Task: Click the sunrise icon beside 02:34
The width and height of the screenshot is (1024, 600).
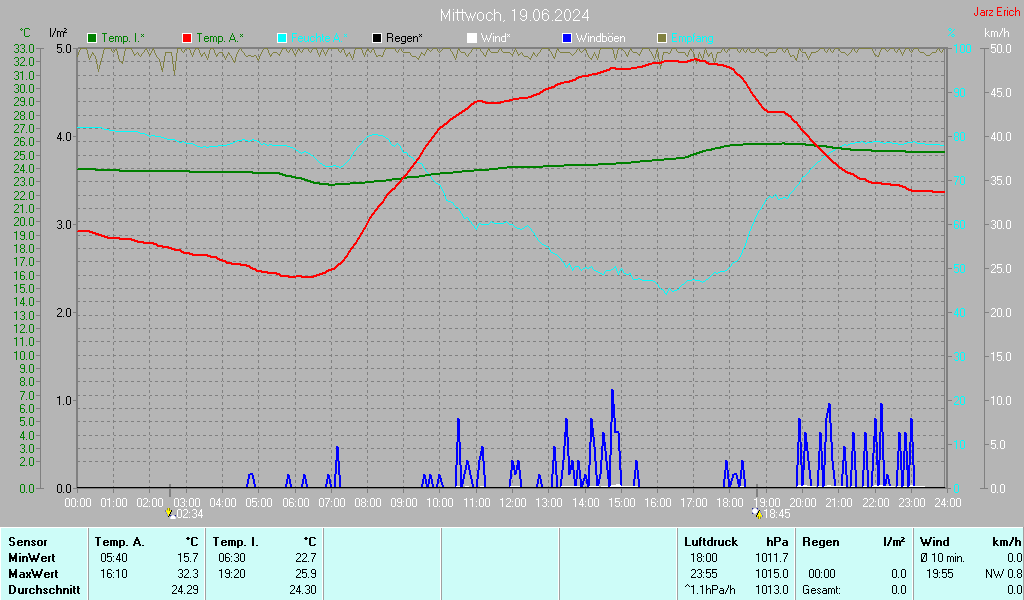Action: click(170, 514)
